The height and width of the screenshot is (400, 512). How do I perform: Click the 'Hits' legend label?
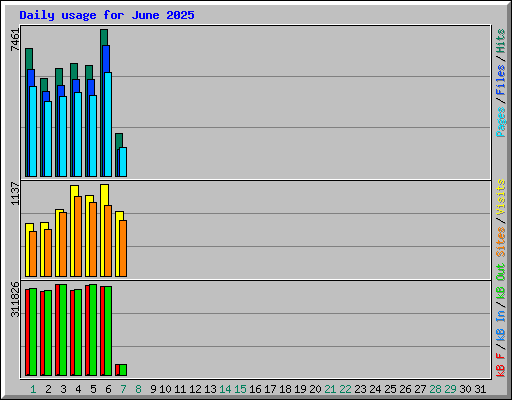501,41
